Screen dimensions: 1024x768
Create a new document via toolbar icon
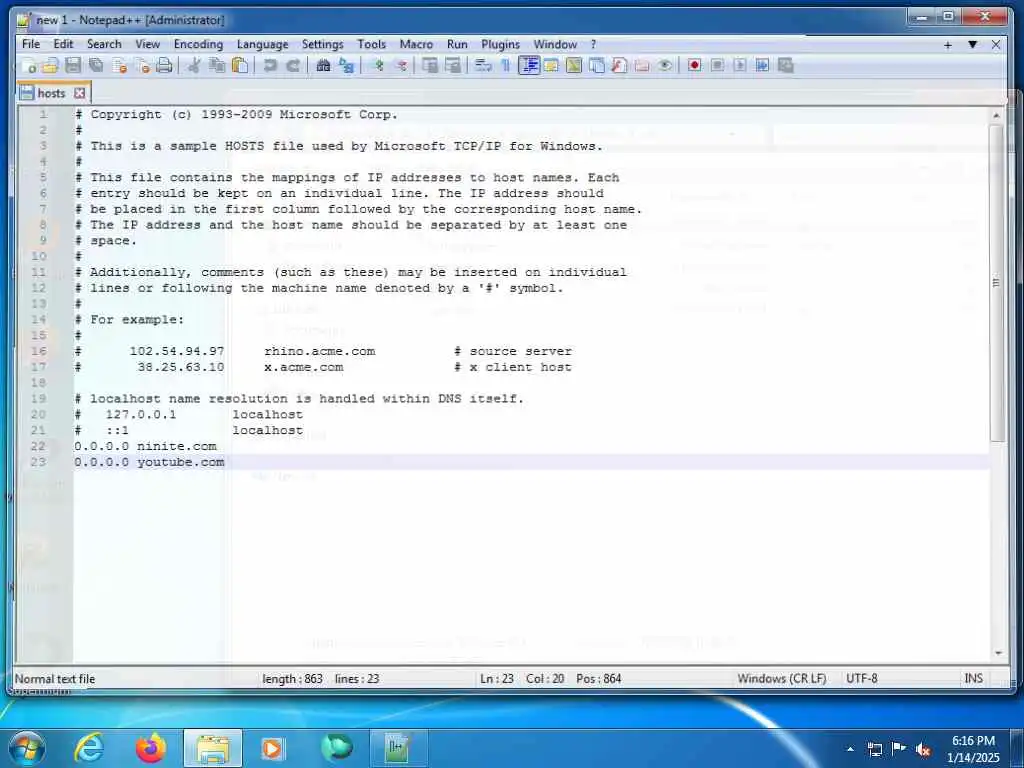(29, 65)
